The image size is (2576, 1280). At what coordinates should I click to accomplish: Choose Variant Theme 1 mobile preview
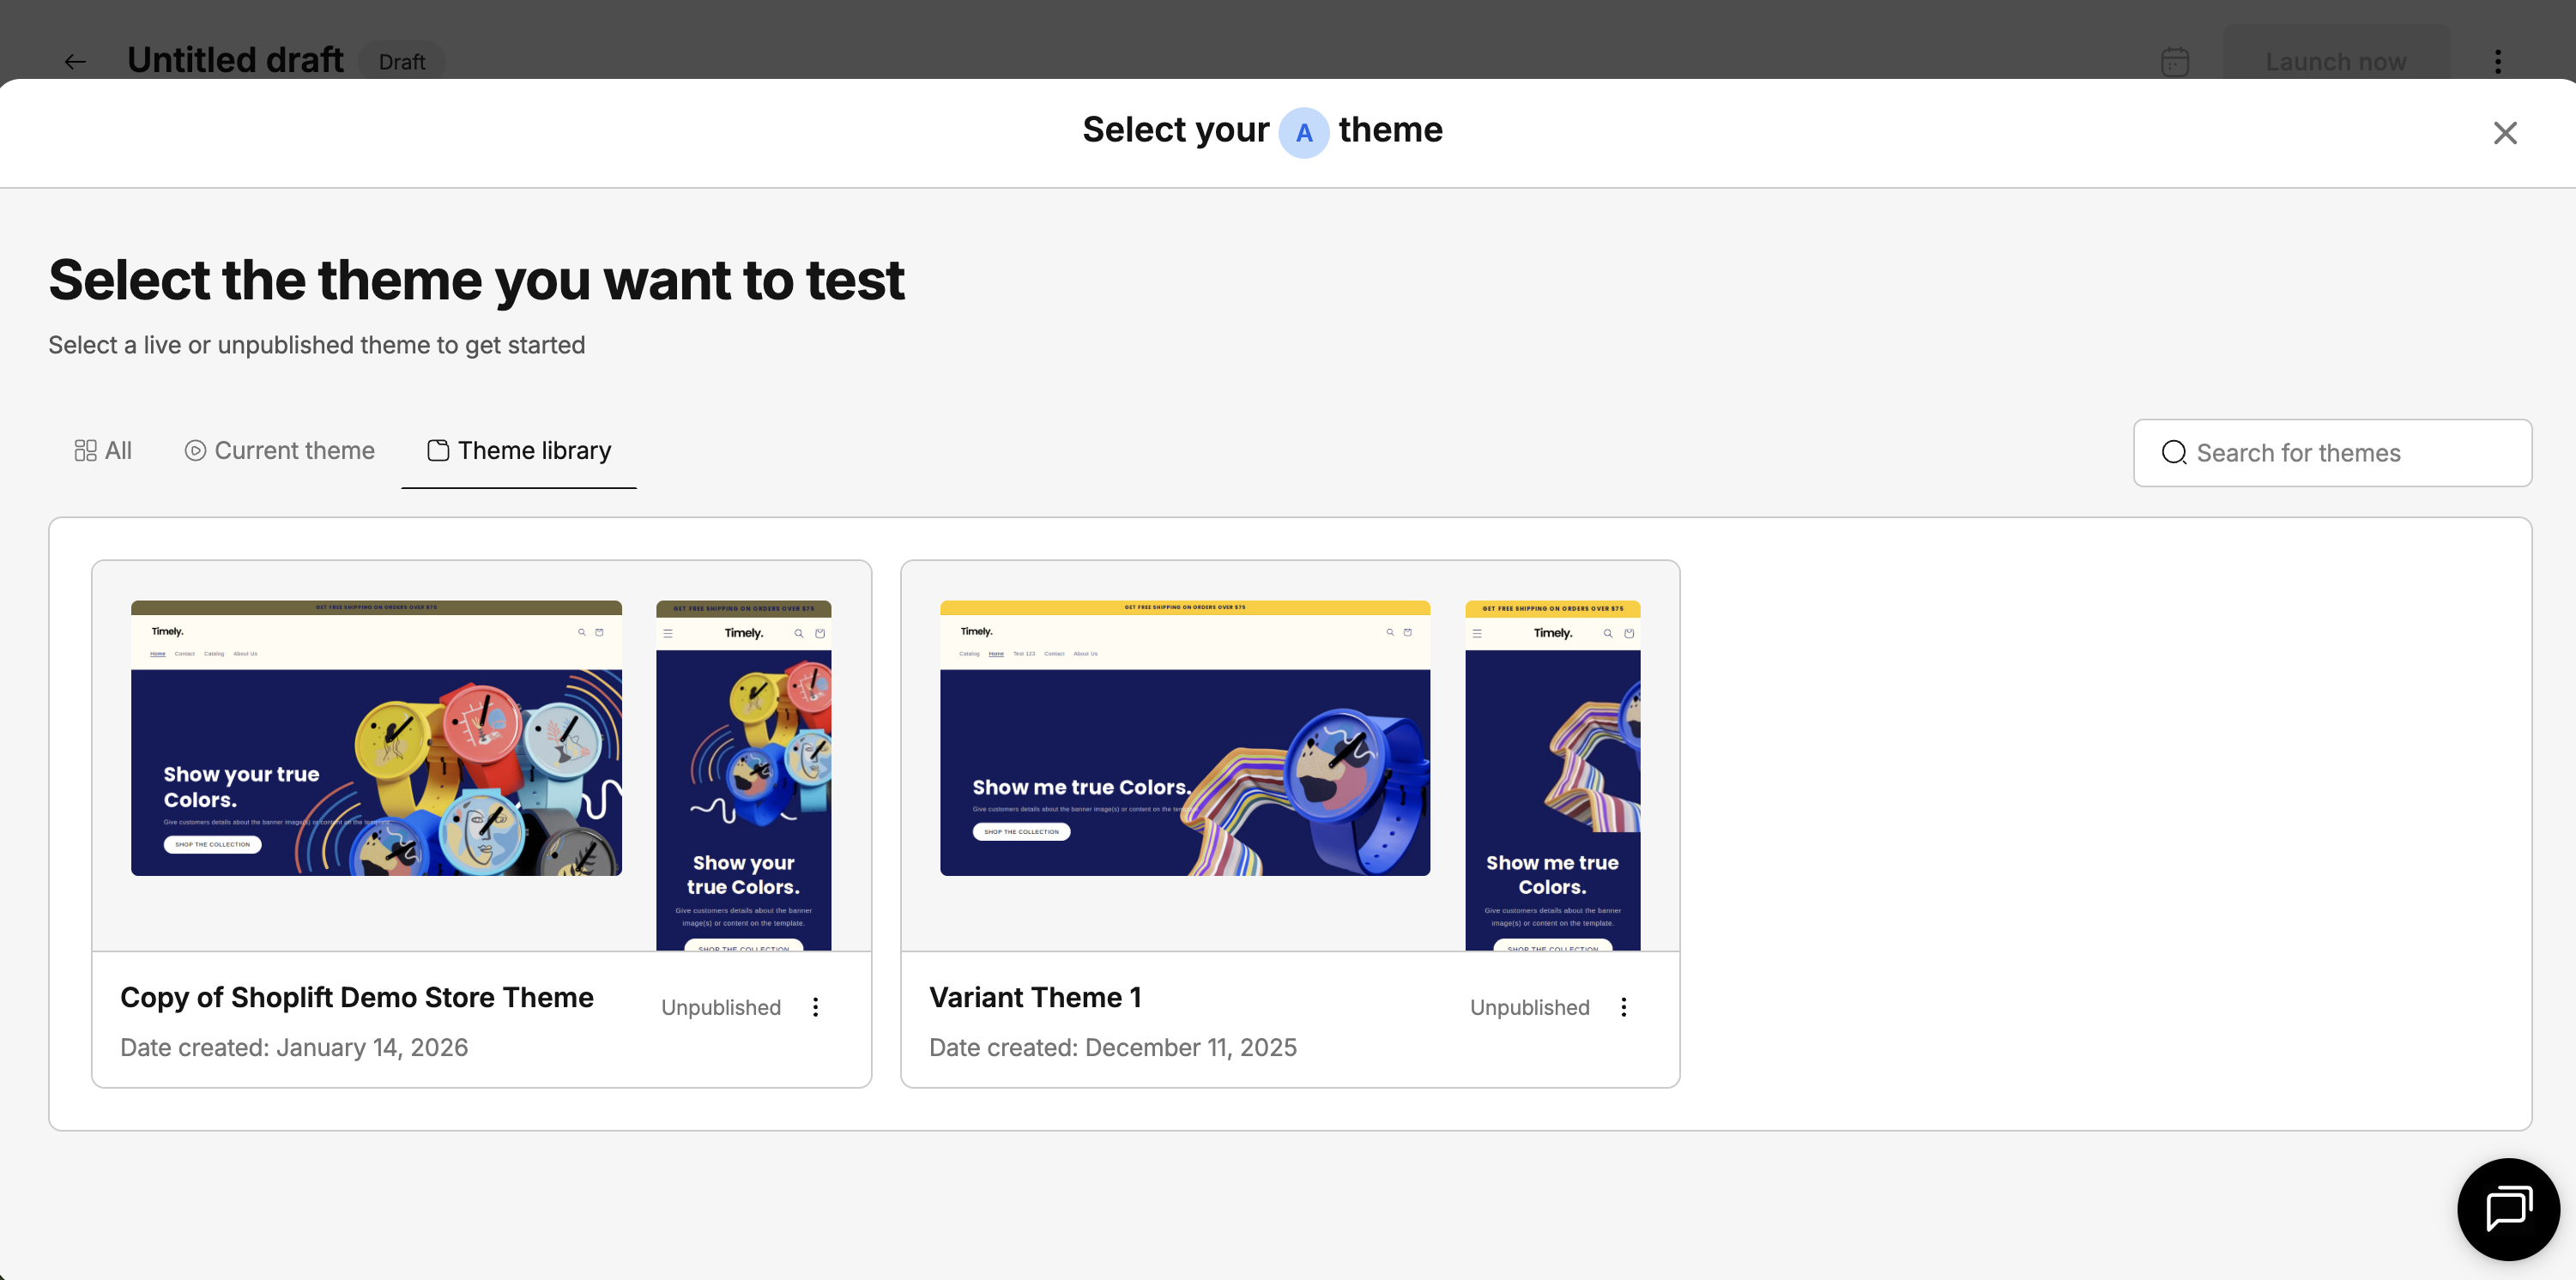tap(1552, 775)
